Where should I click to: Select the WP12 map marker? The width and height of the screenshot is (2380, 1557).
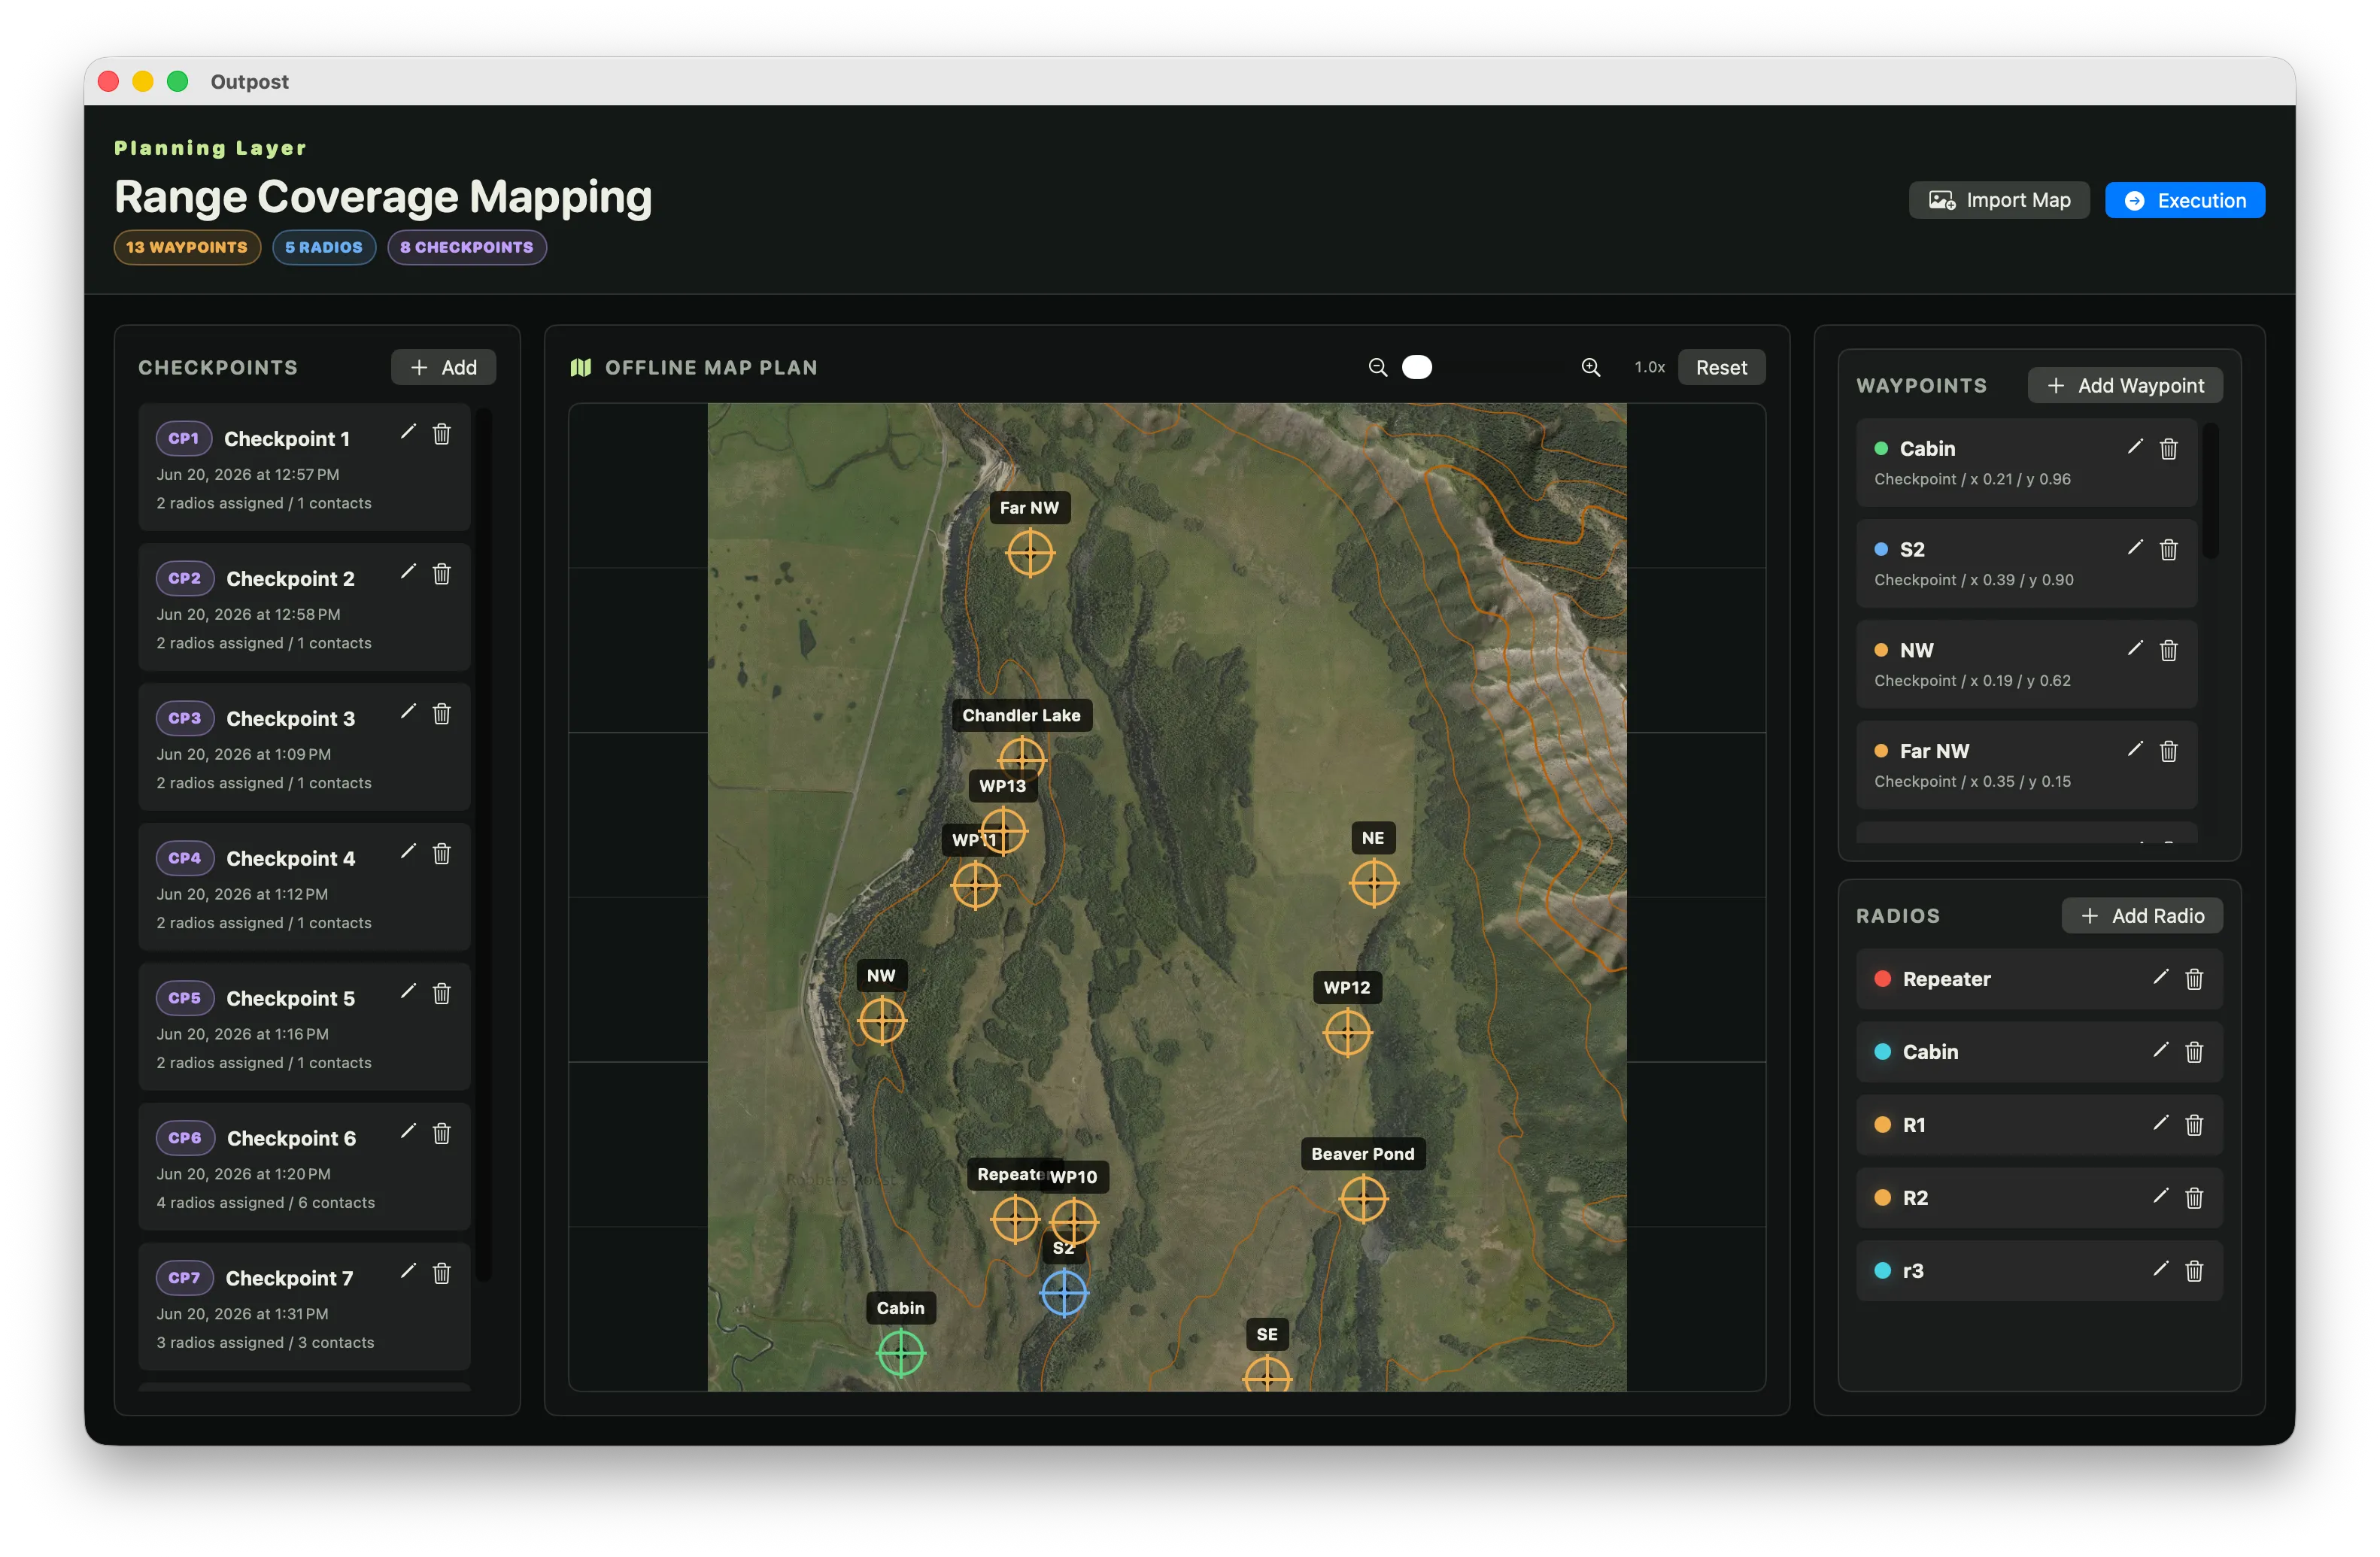pos(1348,1032)
